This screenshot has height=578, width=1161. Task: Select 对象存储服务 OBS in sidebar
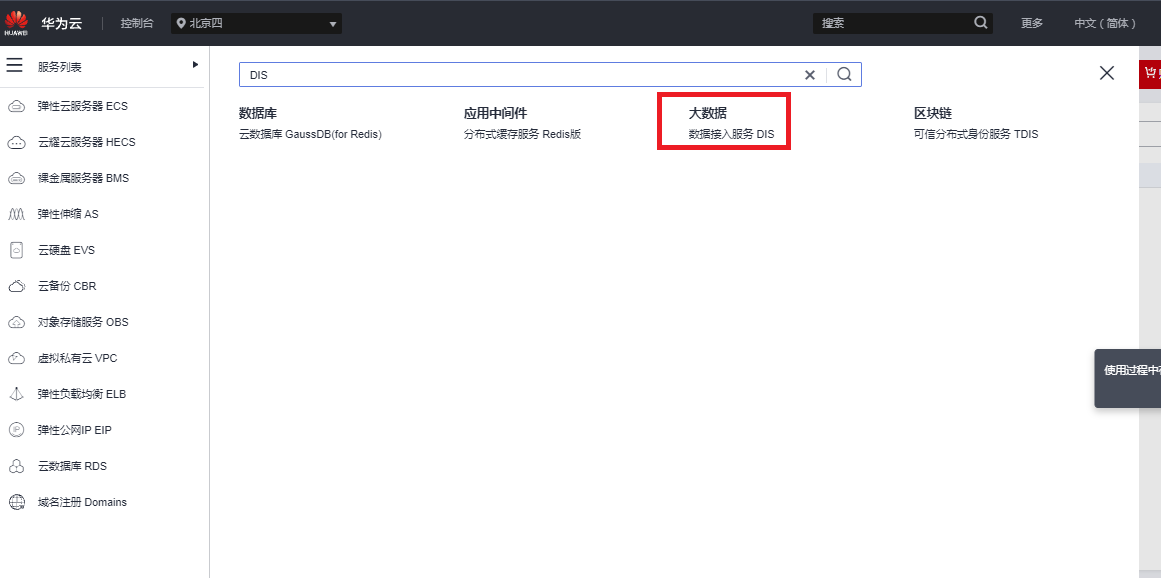[x=83, y=322]
